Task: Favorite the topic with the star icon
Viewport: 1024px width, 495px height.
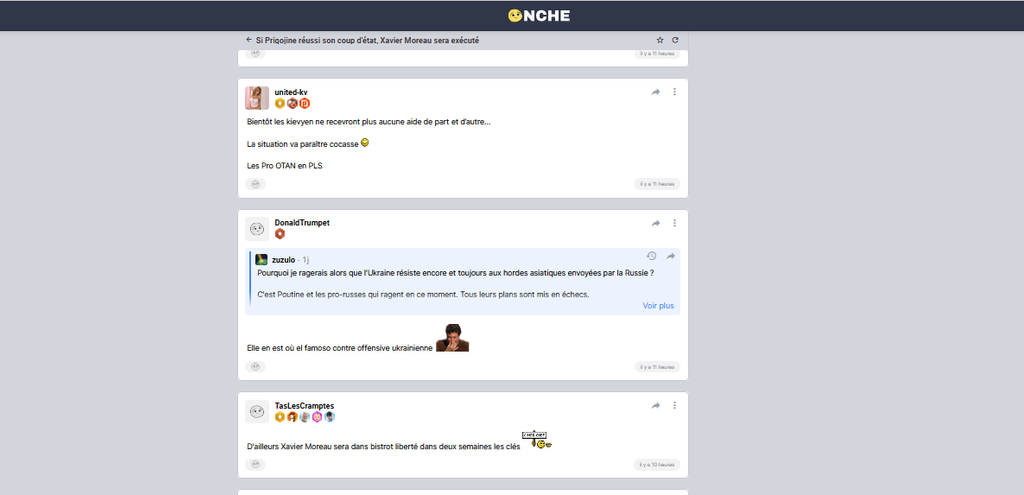Action: coord(660,40)
